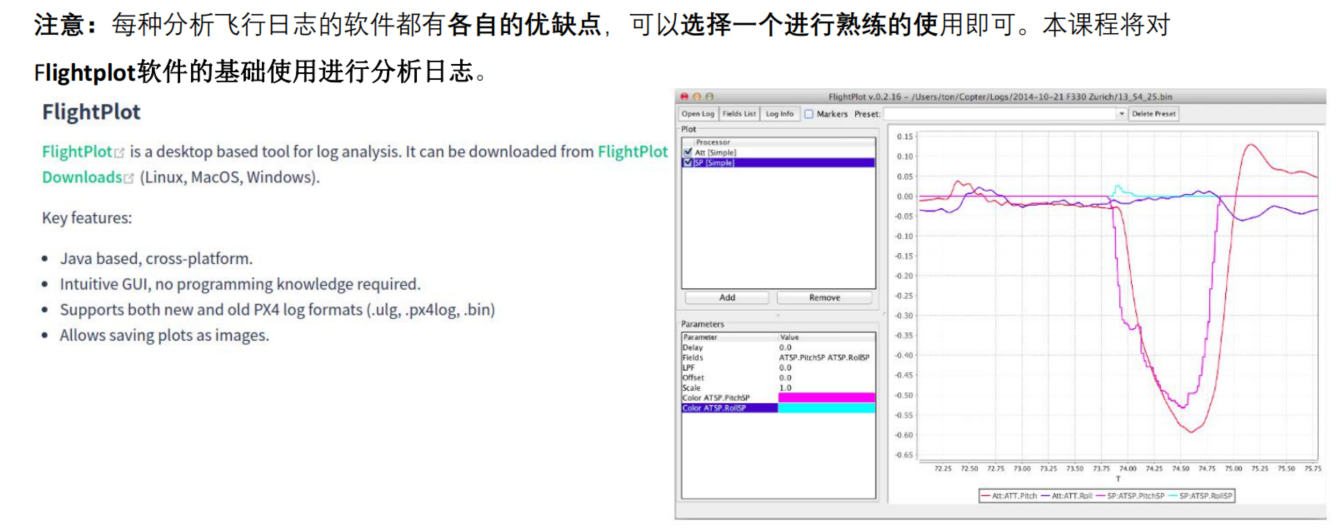The image size is (1338, 530).
Task: Click the external-link icon after Downloads
Action: tap(129, 178)
